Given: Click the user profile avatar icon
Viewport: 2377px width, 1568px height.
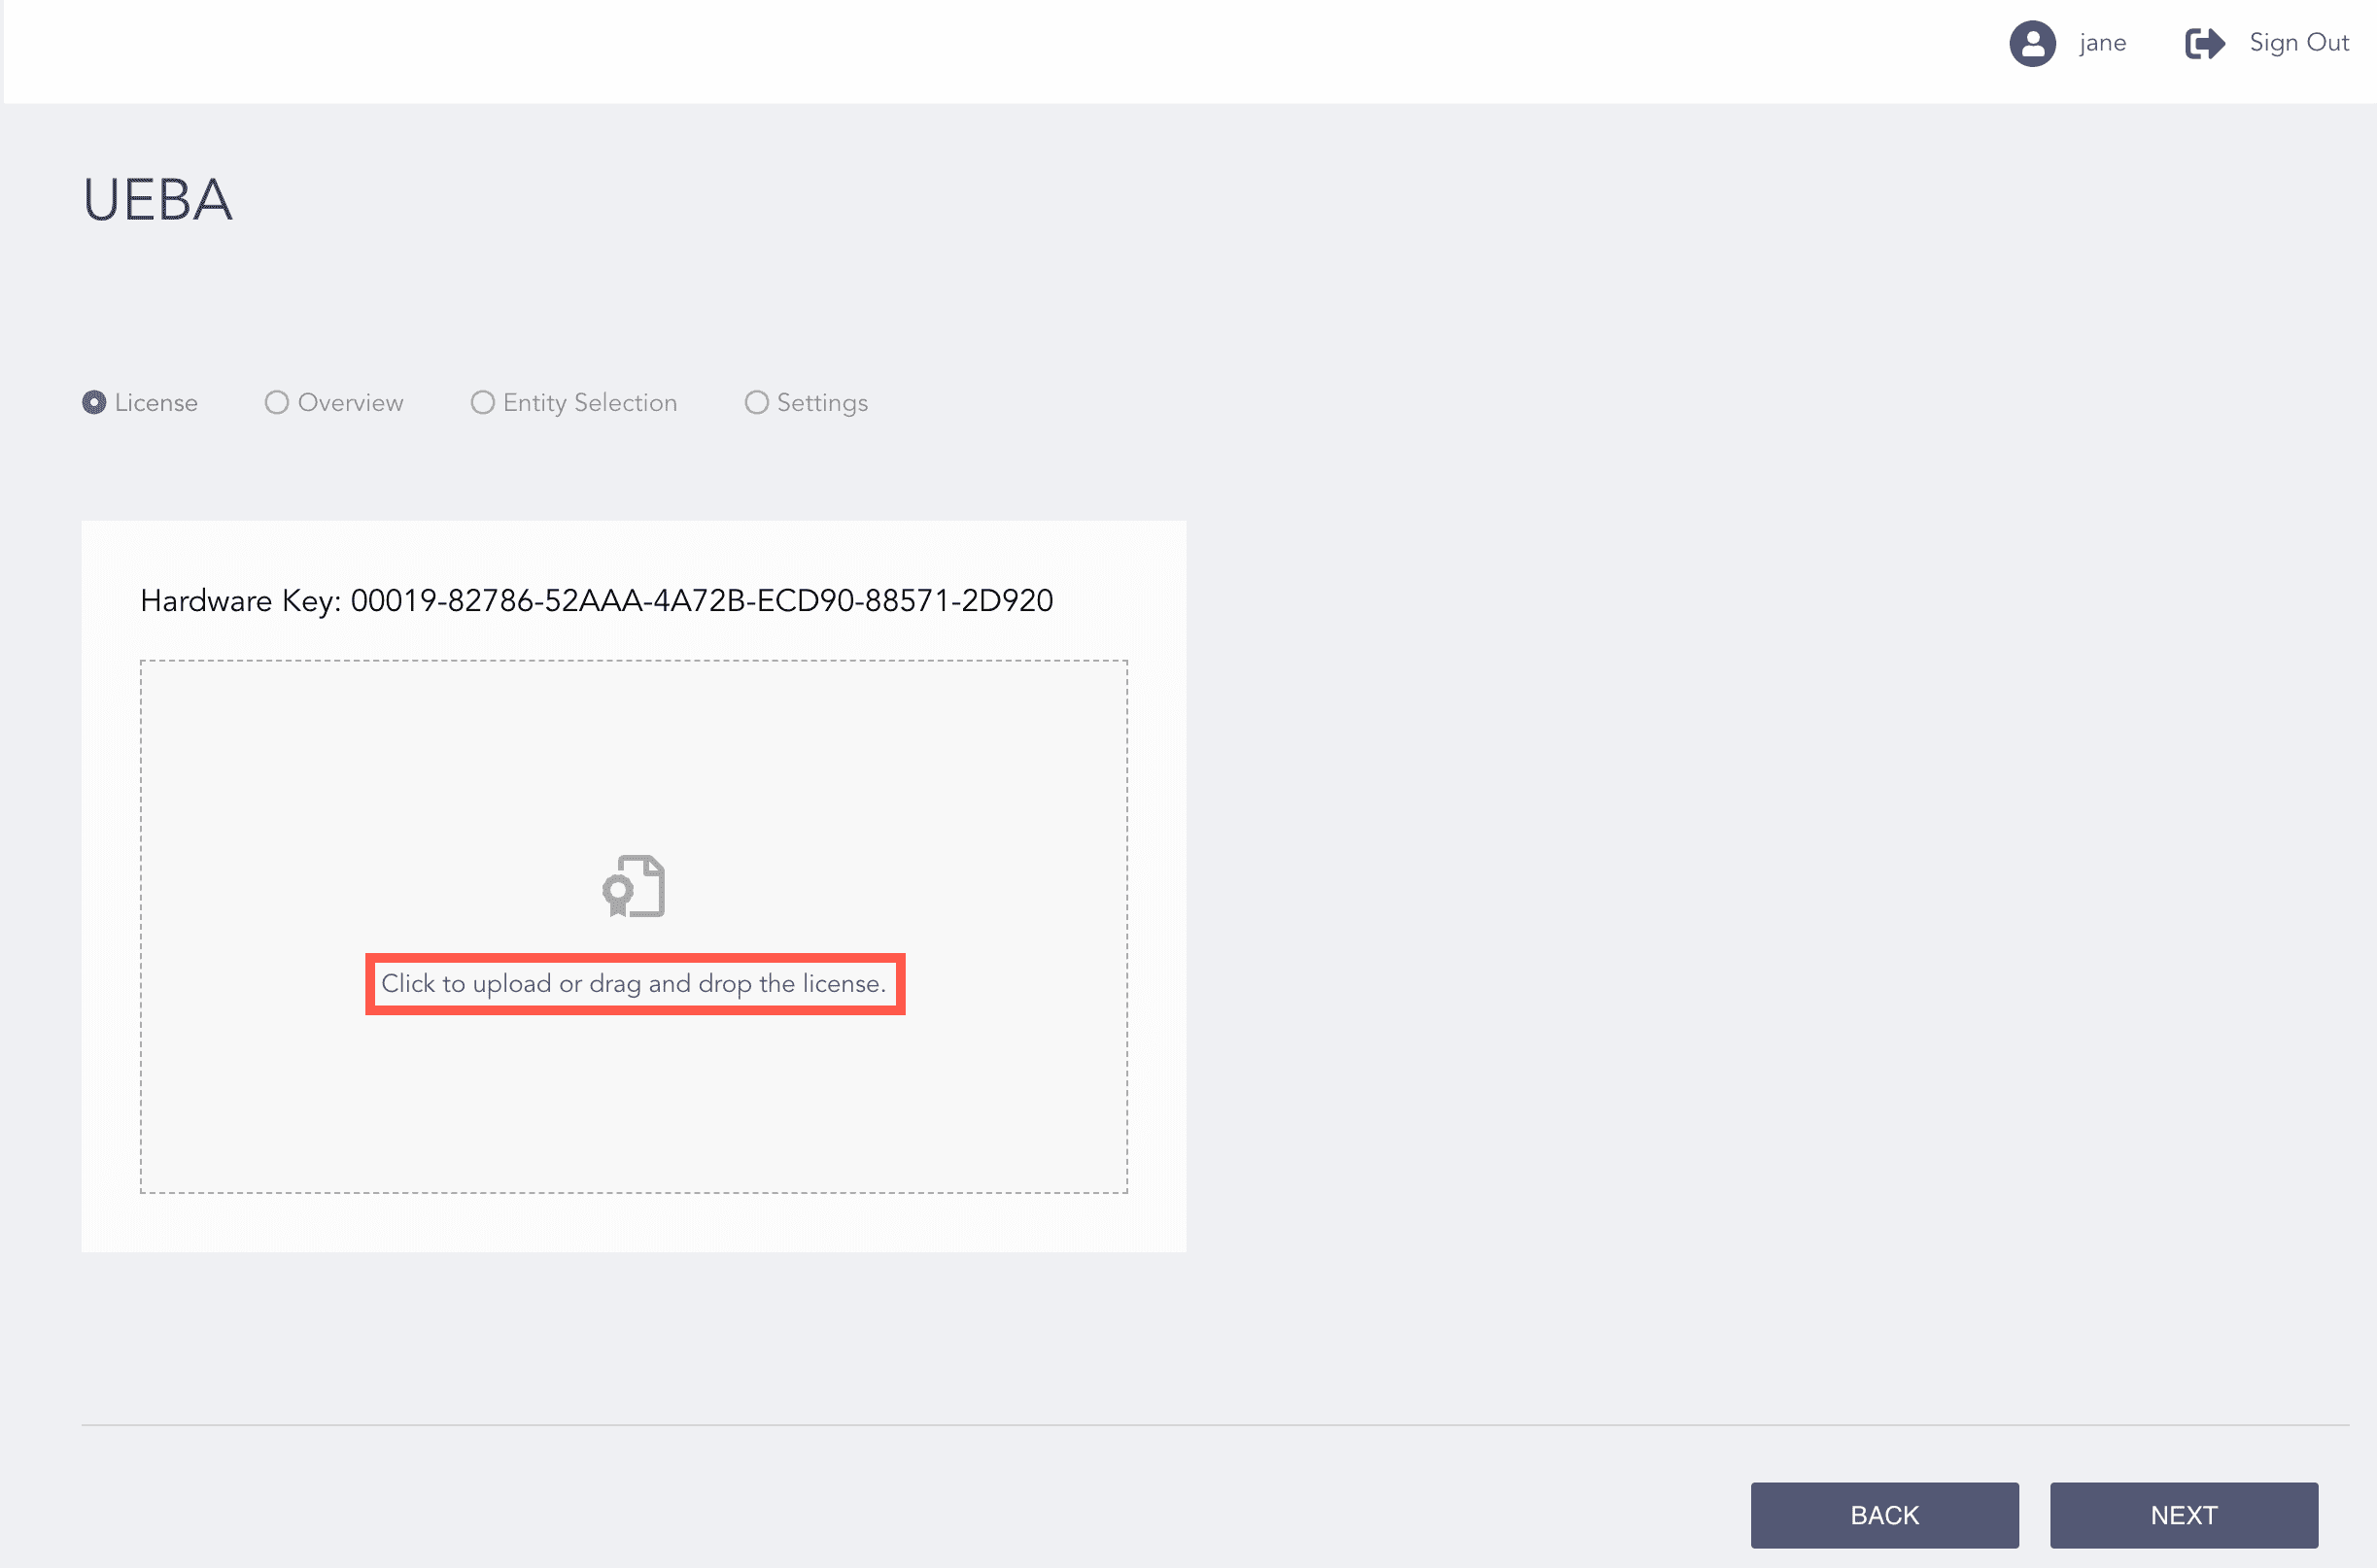Looking at the screenshot, I should coord(2032,43).
